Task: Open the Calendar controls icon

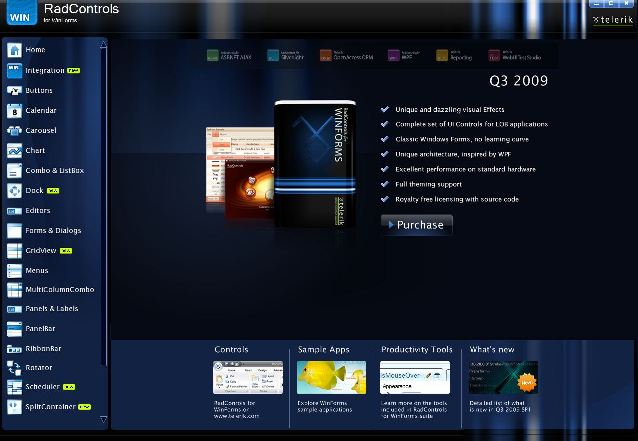Action: tap(14, 110)
